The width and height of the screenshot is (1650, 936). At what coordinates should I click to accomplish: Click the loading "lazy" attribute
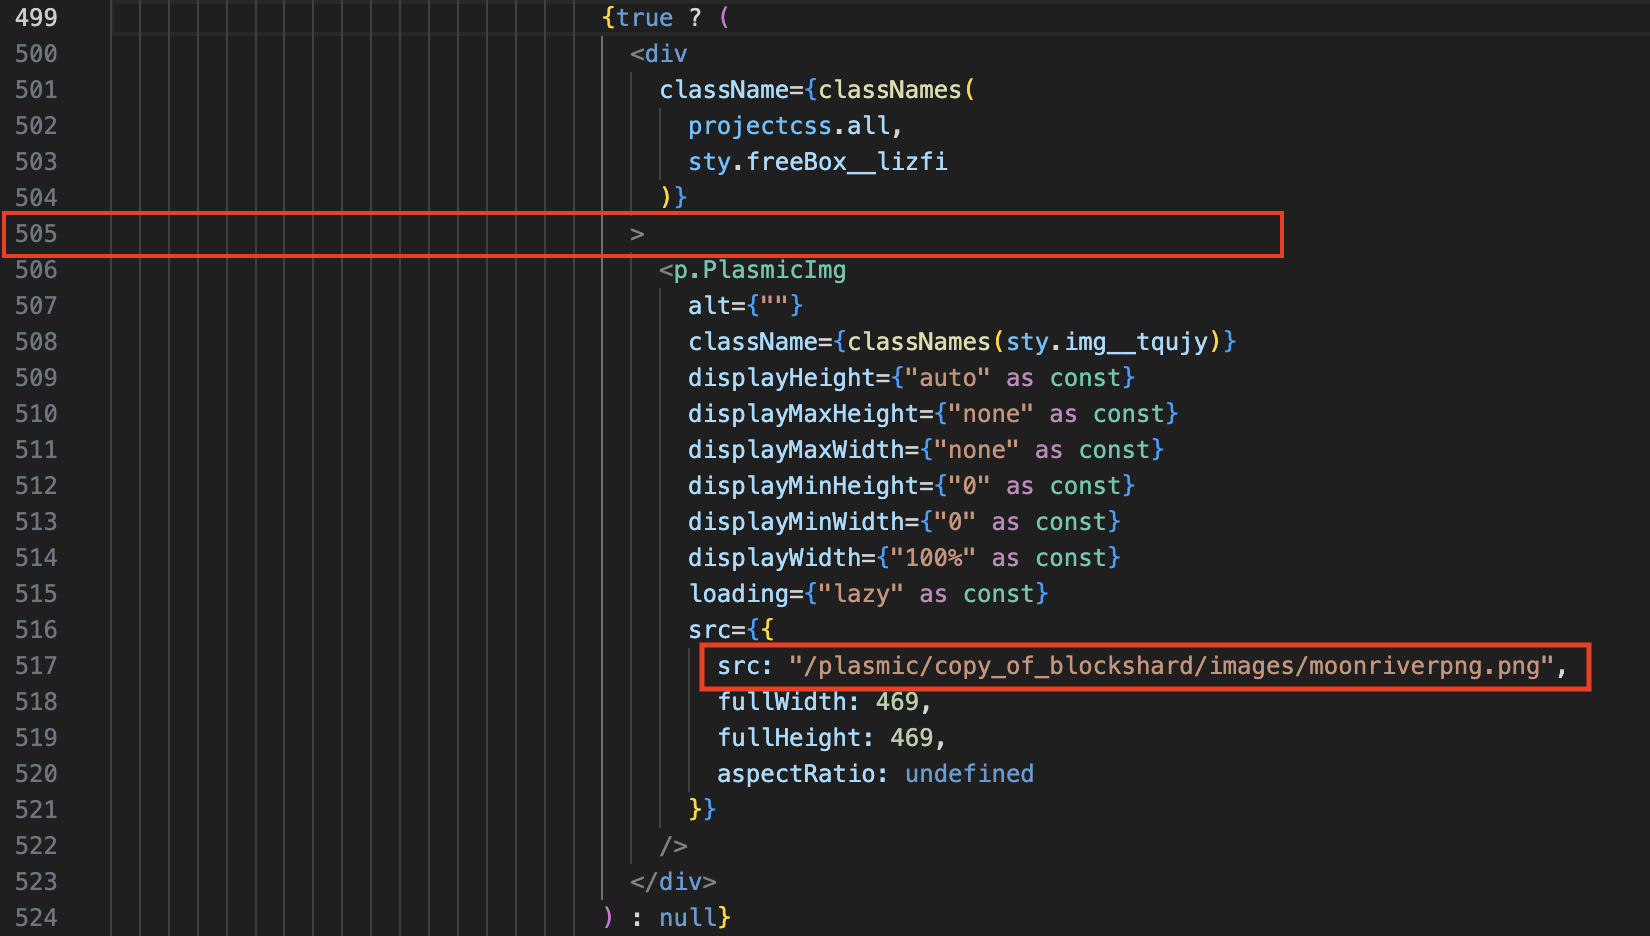tap(860, 594)
